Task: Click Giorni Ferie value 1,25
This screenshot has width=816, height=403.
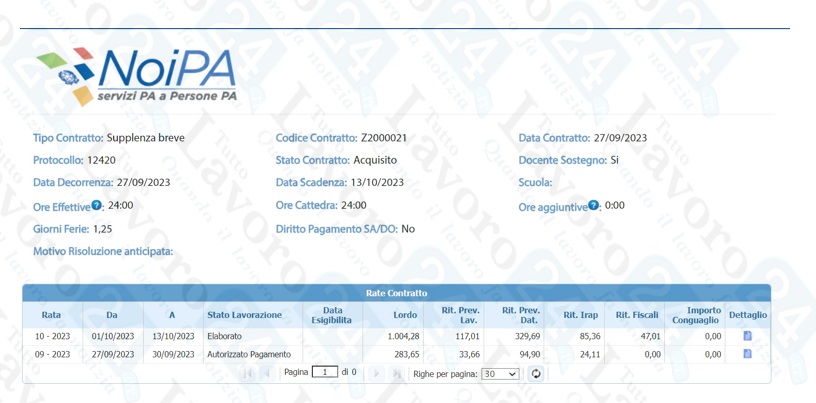Action: 103,229
